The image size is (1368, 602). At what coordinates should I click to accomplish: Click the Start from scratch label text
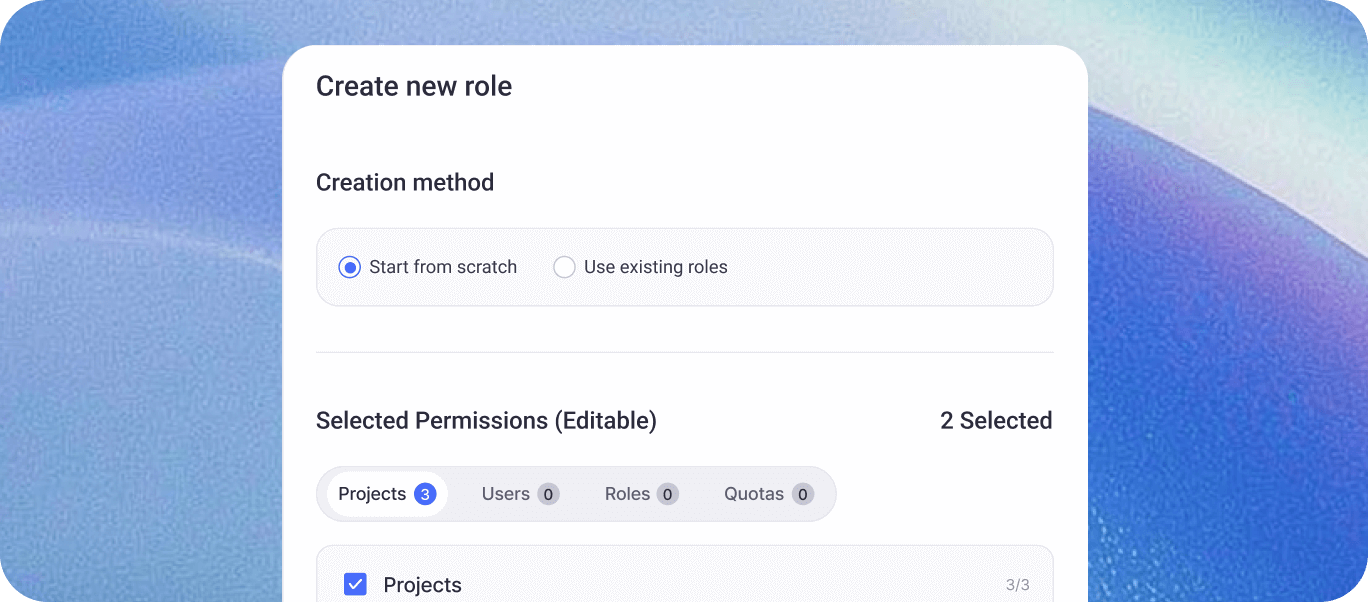(443, 267)
